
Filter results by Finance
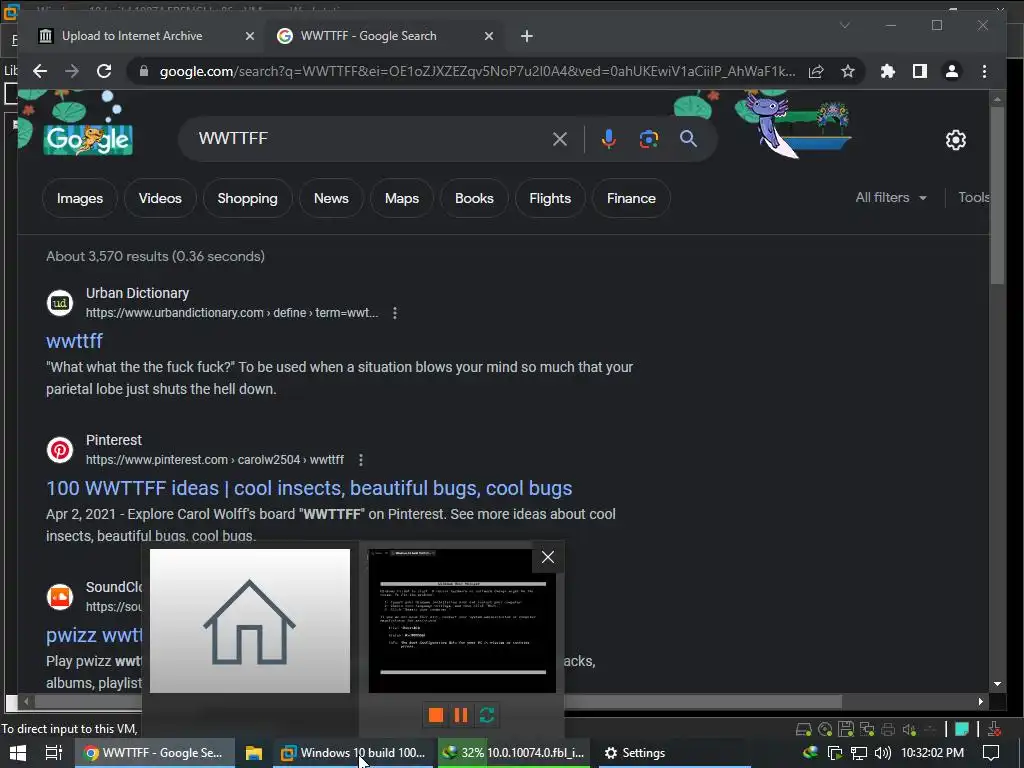631,199
